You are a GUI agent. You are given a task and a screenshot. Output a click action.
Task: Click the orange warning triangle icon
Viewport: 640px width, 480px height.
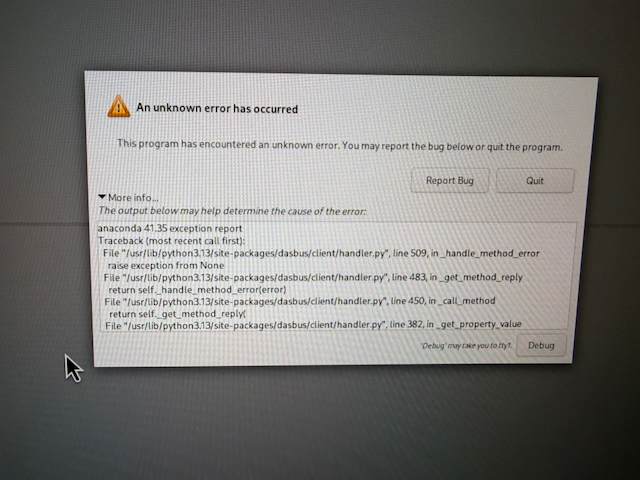pyautogui.click(x=119, y=107)
